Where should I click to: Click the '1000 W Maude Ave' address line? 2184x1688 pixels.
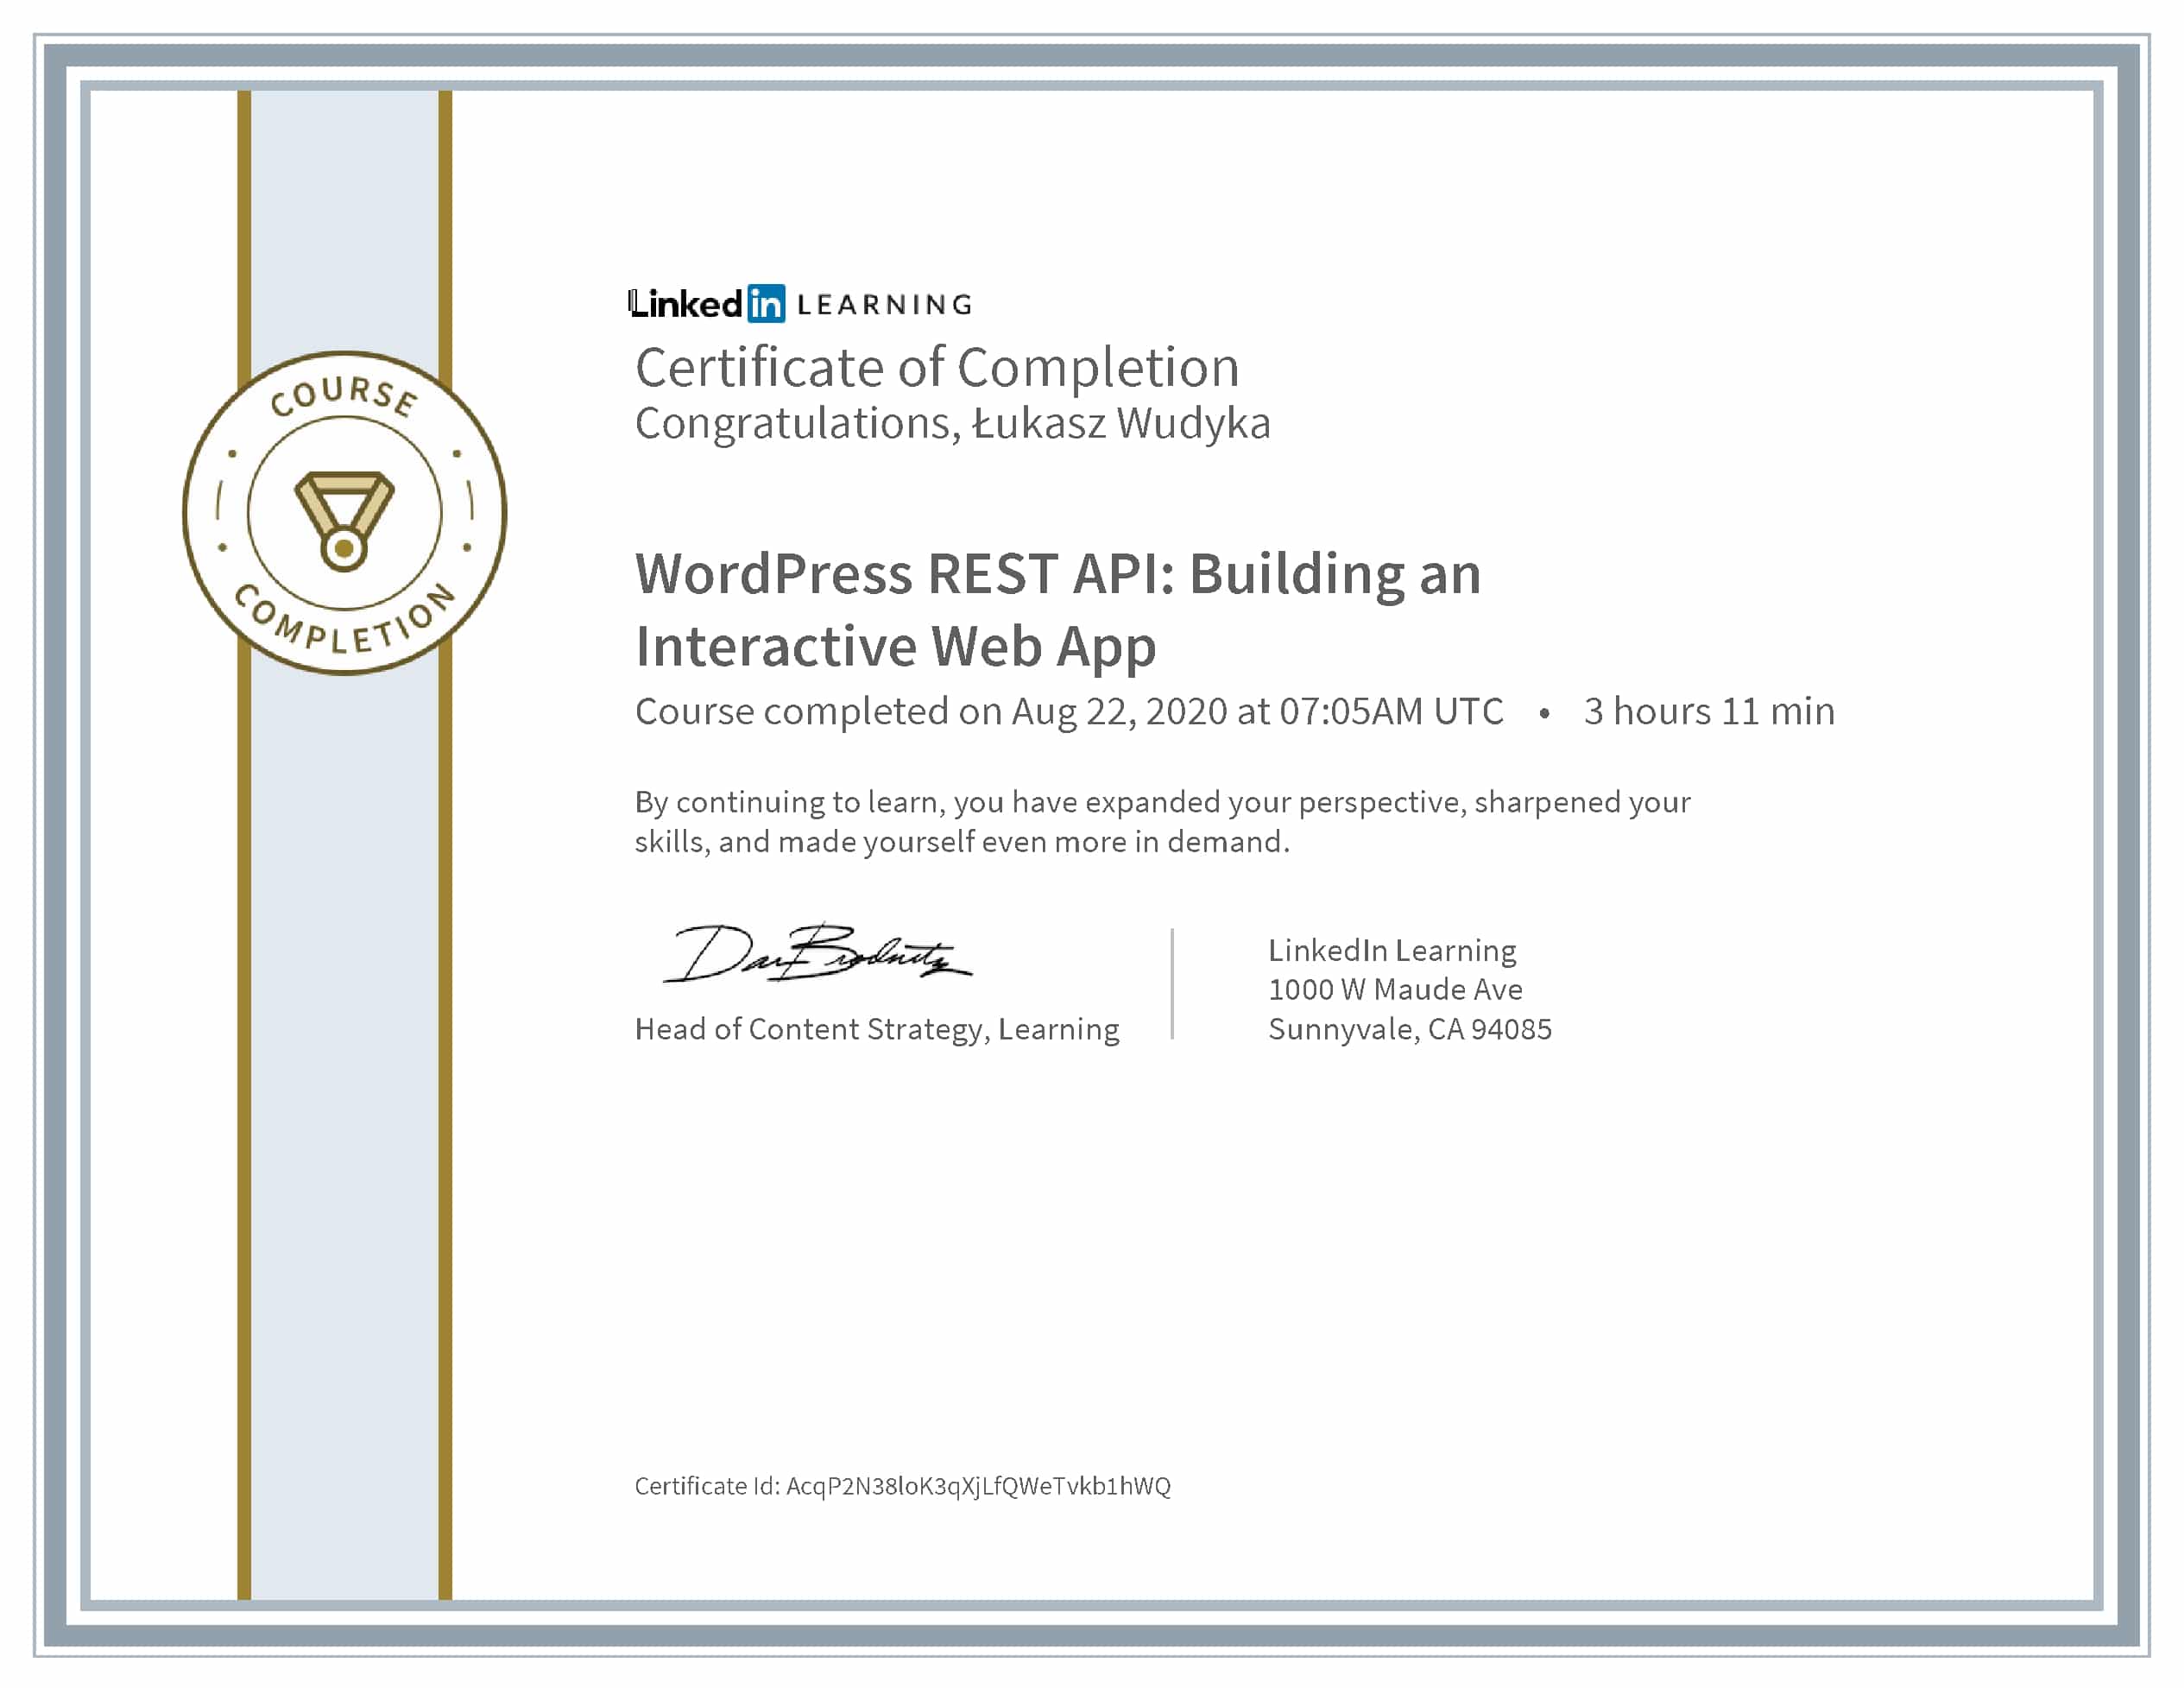pyautogui.click(x=1395, y=990)
